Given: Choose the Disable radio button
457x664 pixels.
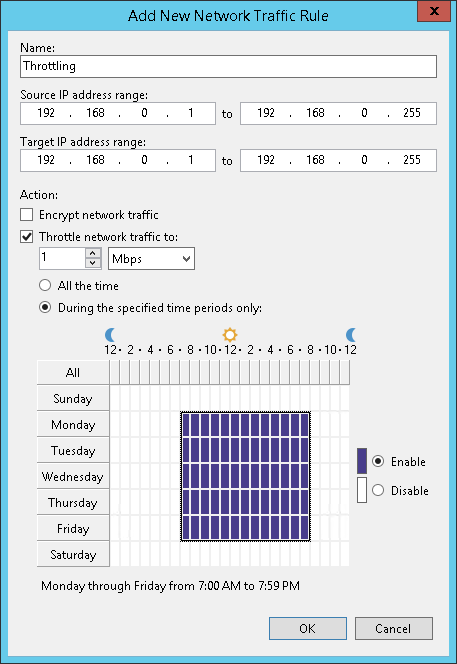Looking at the screenshot, I should (378, 490).
